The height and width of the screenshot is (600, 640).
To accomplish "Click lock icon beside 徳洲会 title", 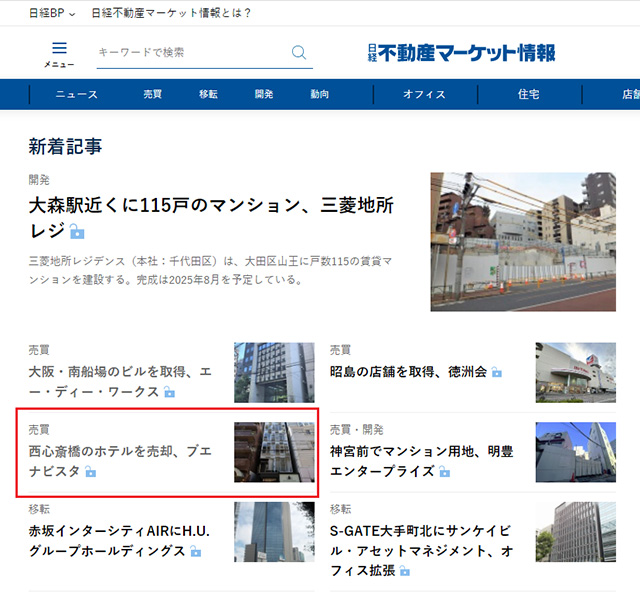I will [x=497, y=372].
